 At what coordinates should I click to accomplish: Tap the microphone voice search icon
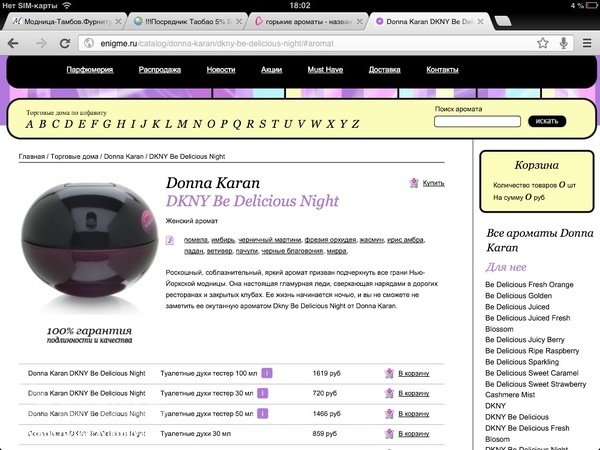pos(564,43)
